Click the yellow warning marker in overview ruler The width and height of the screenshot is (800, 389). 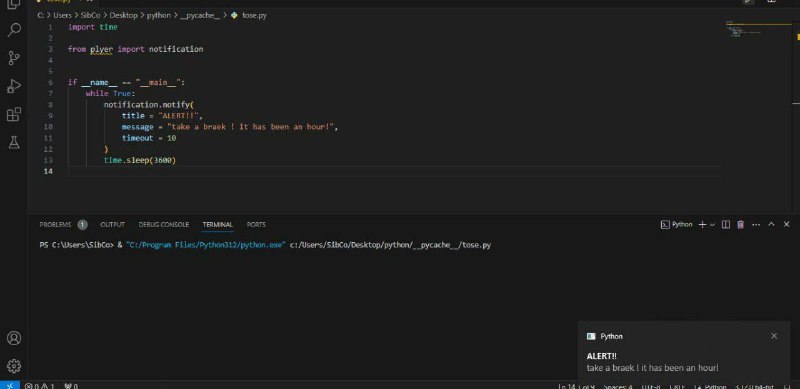797,37
